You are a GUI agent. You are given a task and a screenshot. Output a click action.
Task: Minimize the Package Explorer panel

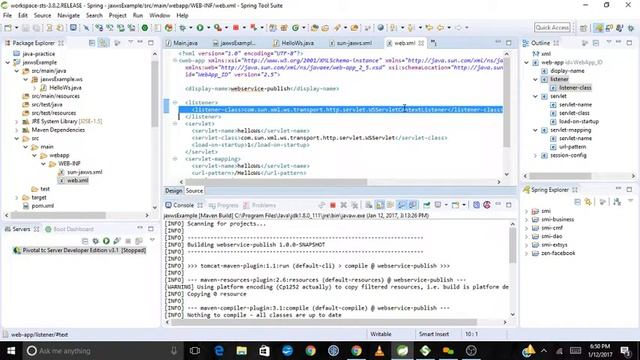tap(140, 42)
